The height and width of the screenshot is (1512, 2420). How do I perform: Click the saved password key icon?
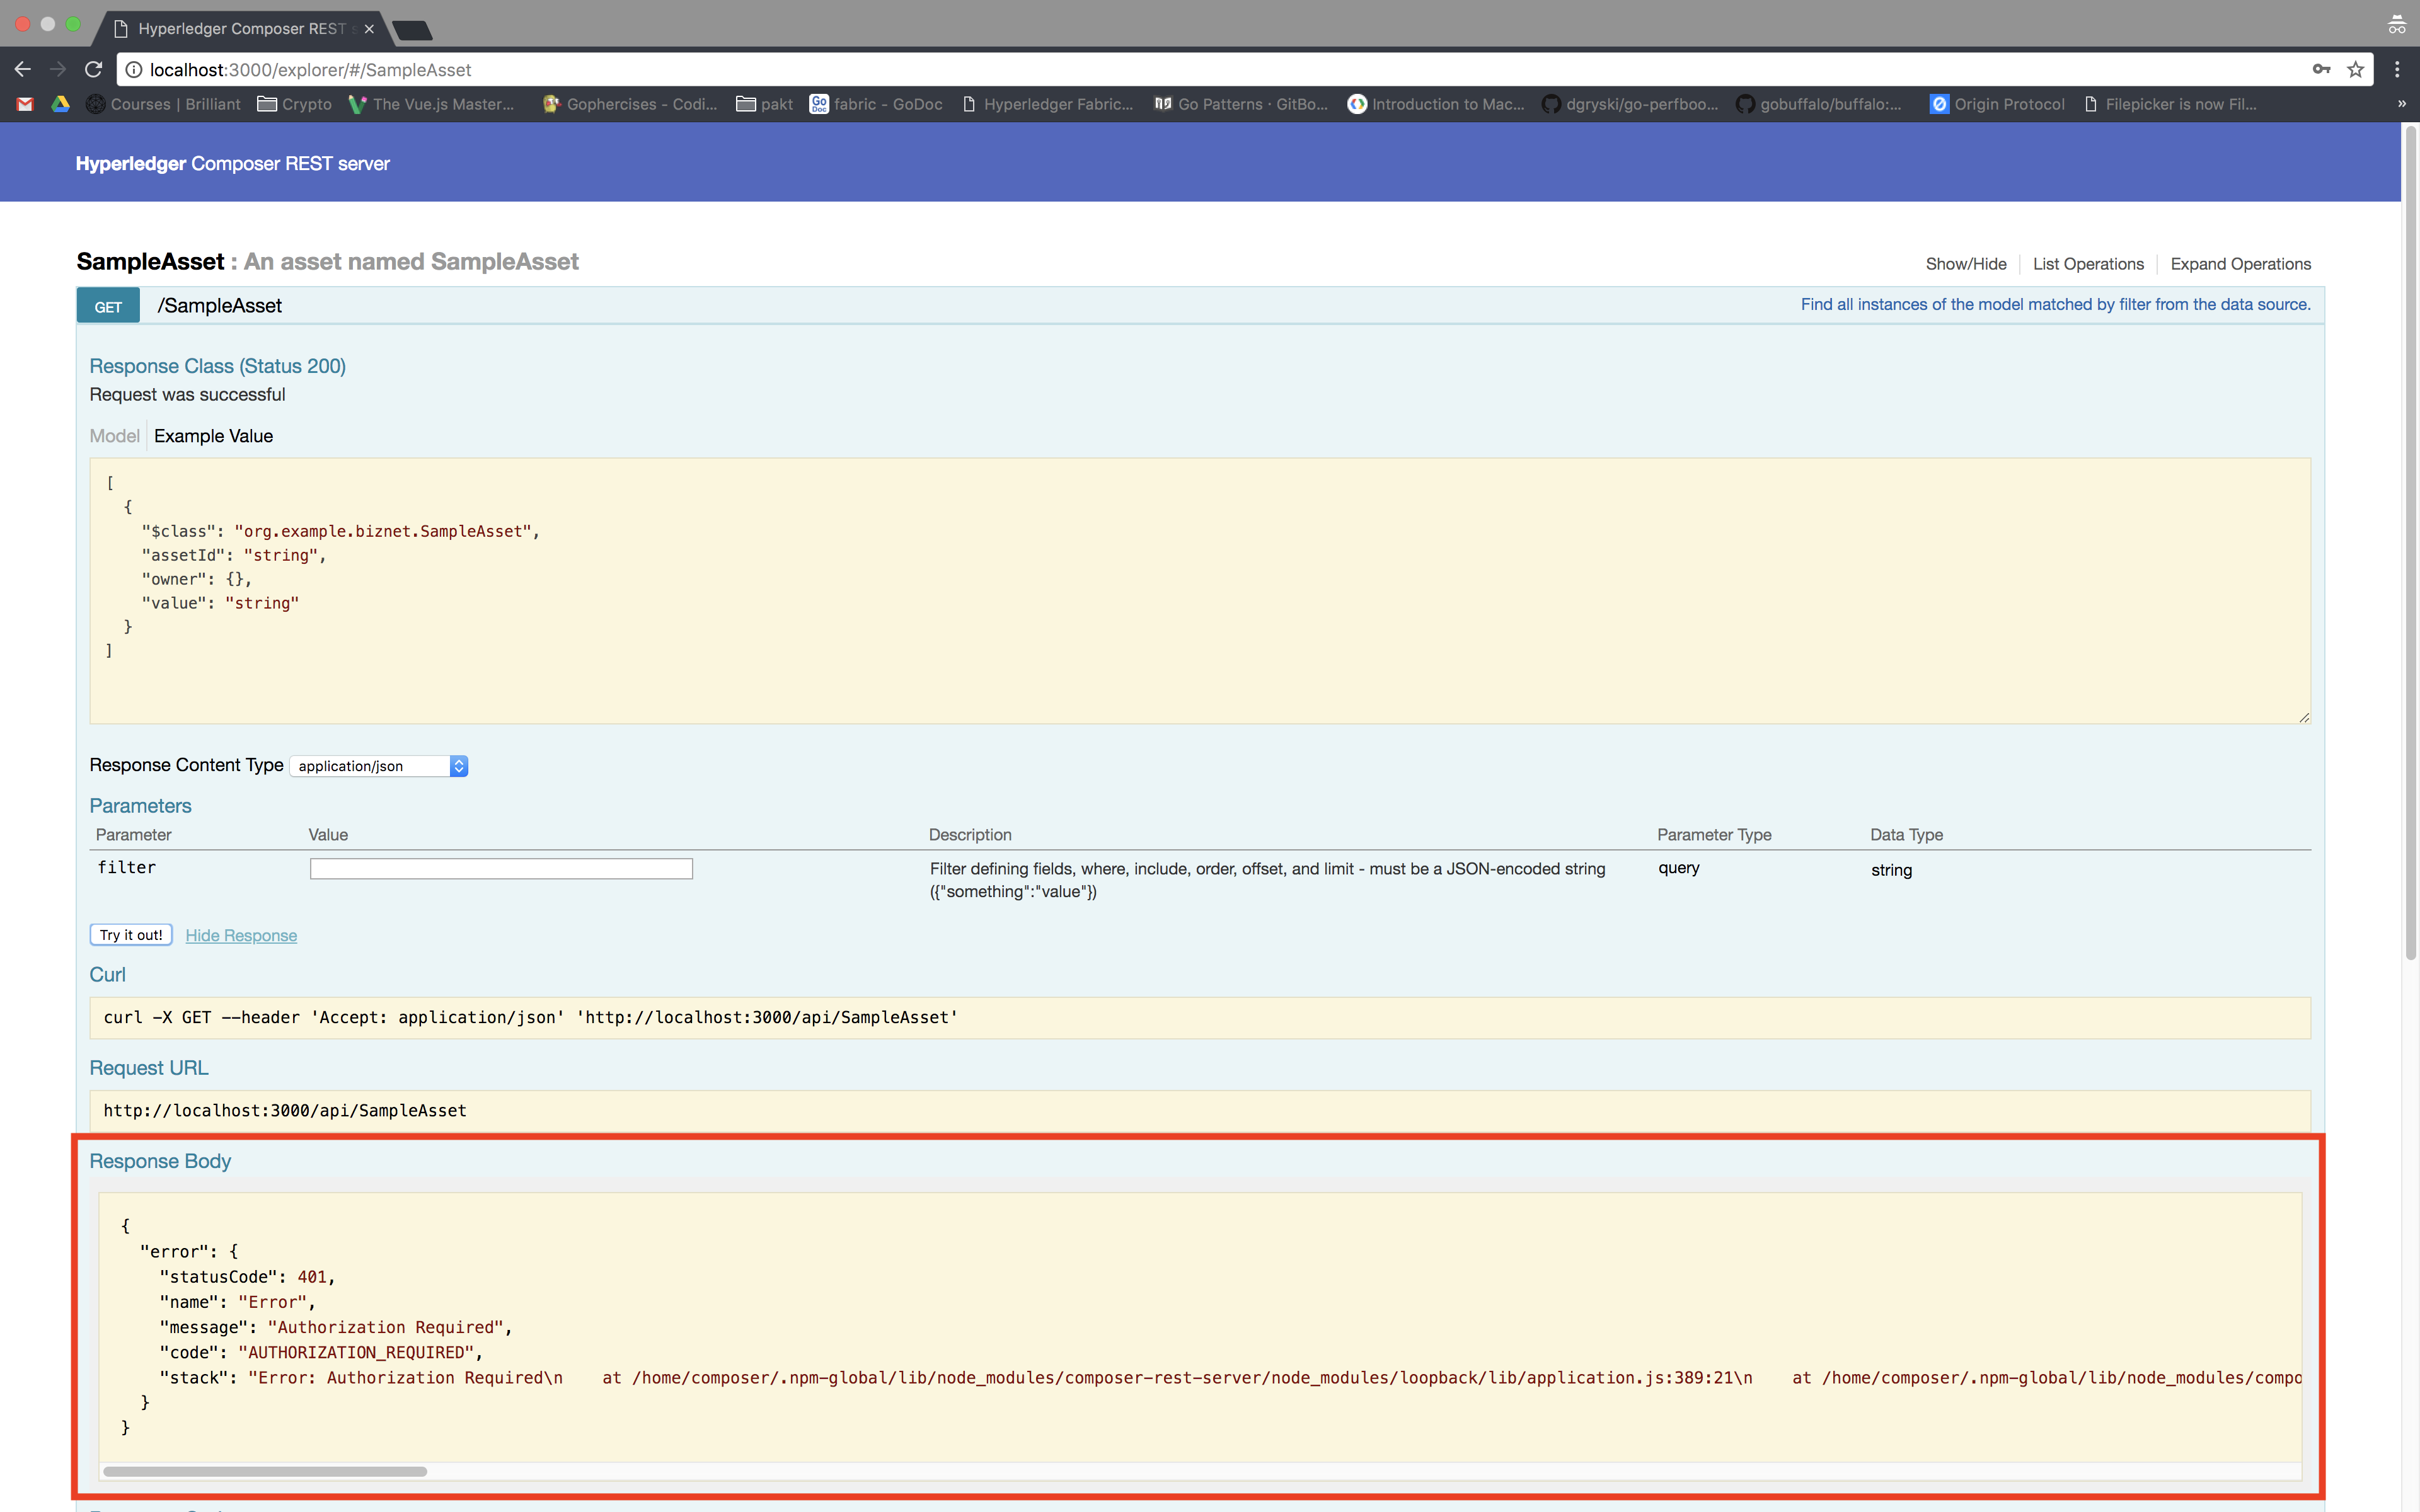[x=2321, y=69]
